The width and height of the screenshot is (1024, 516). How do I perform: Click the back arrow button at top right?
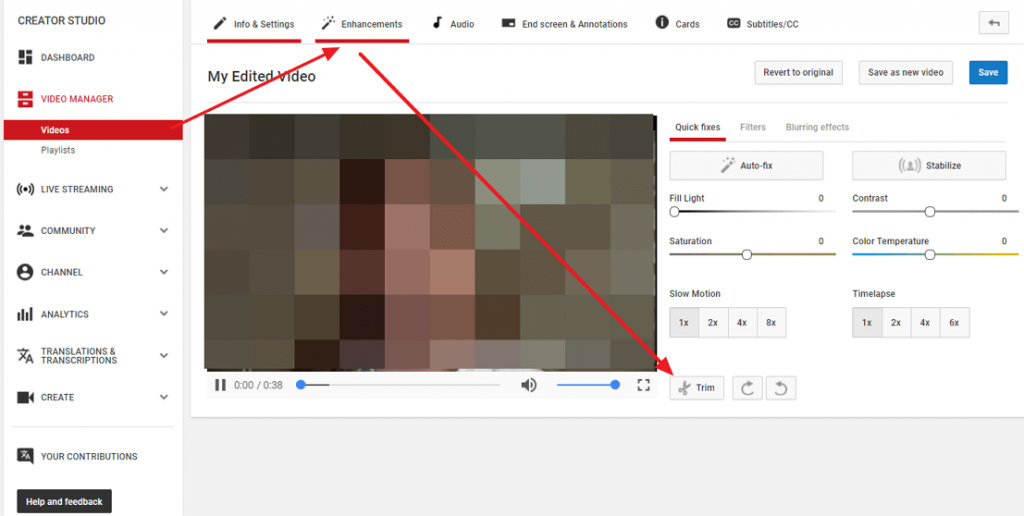click(x=993, y=23)
